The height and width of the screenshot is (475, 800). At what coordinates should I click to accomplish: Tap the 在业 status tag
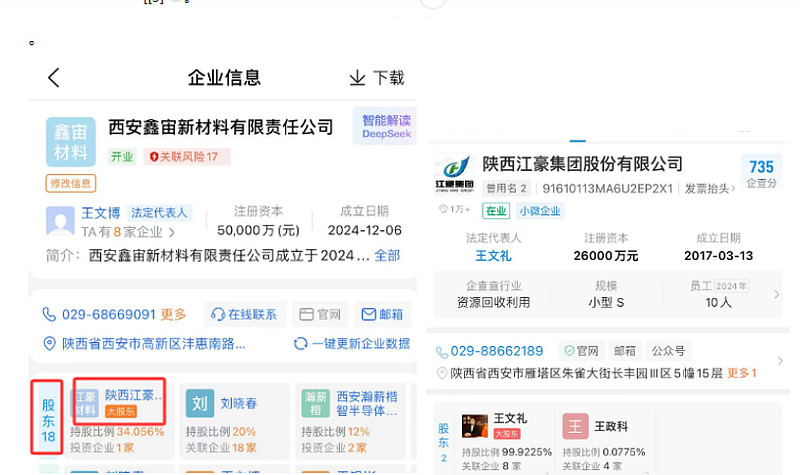(496, 211)
